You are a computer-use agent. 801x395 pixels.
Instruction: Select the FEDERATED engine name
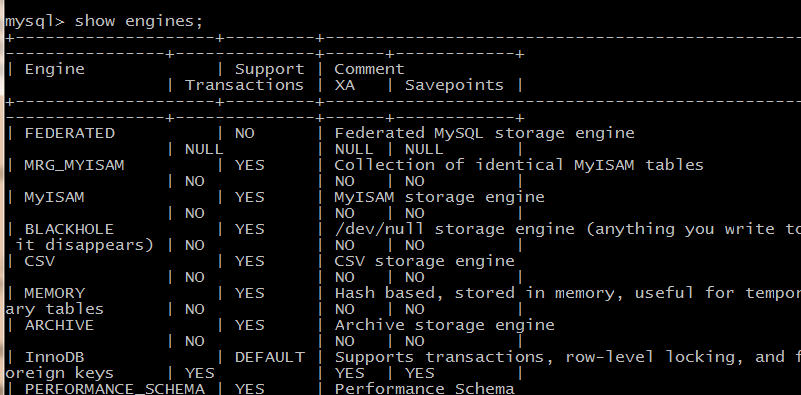tap(69, 133)
